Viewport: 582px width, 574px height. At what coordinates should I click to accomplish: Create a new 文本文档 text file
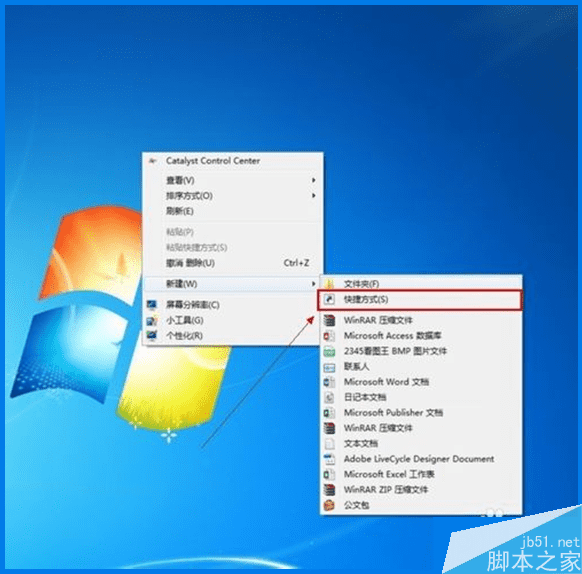(x=421, y=443)
